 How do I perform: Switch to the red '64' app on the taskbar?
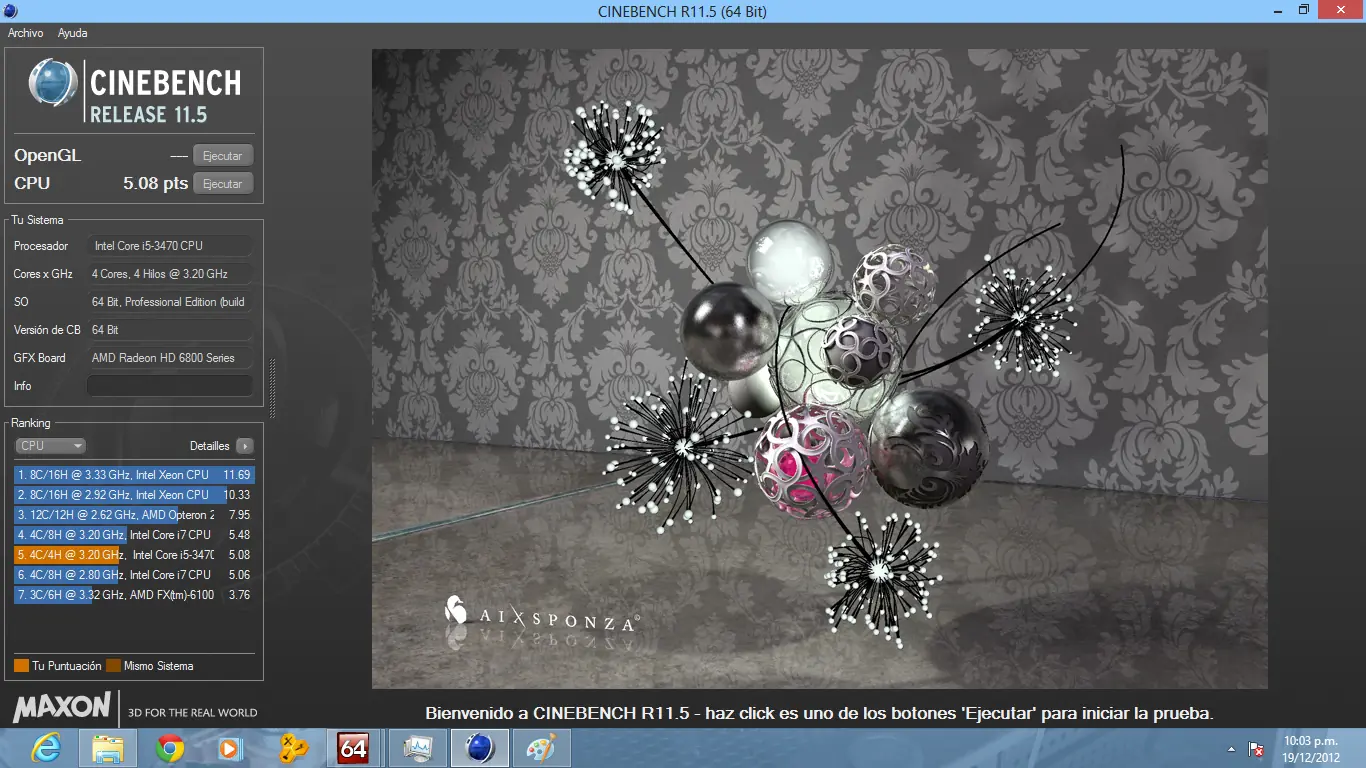coord(353,748)
